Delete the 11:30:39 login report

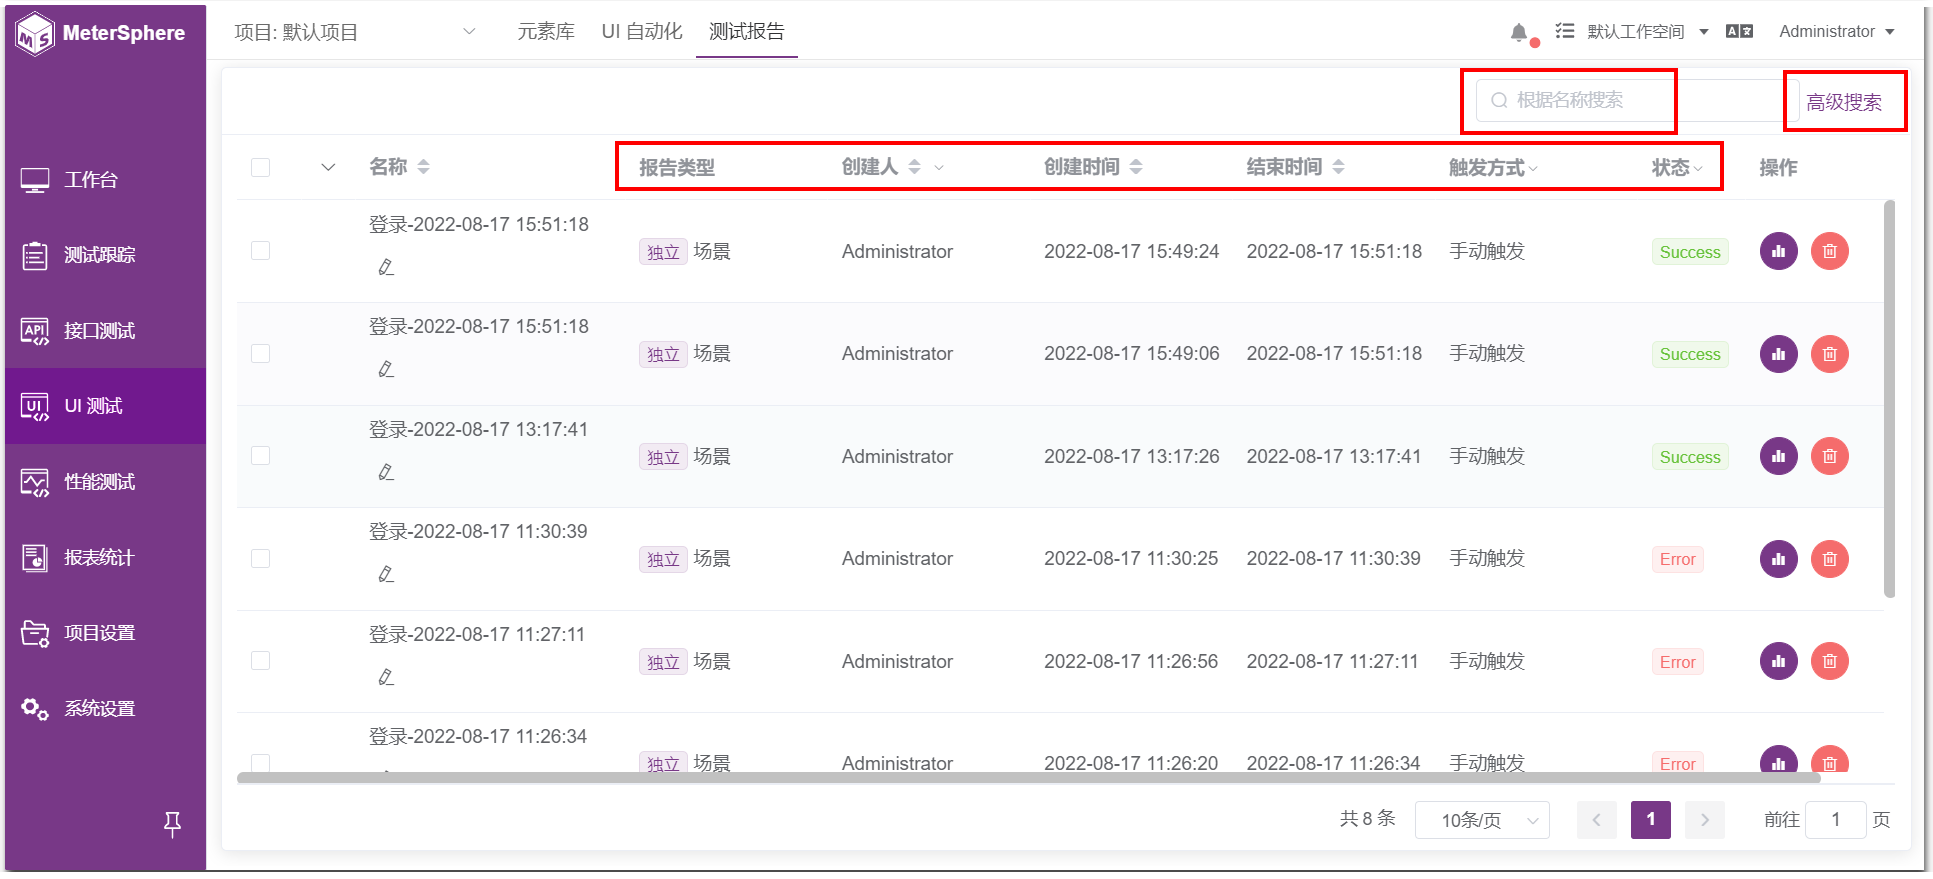[1829, 559]
